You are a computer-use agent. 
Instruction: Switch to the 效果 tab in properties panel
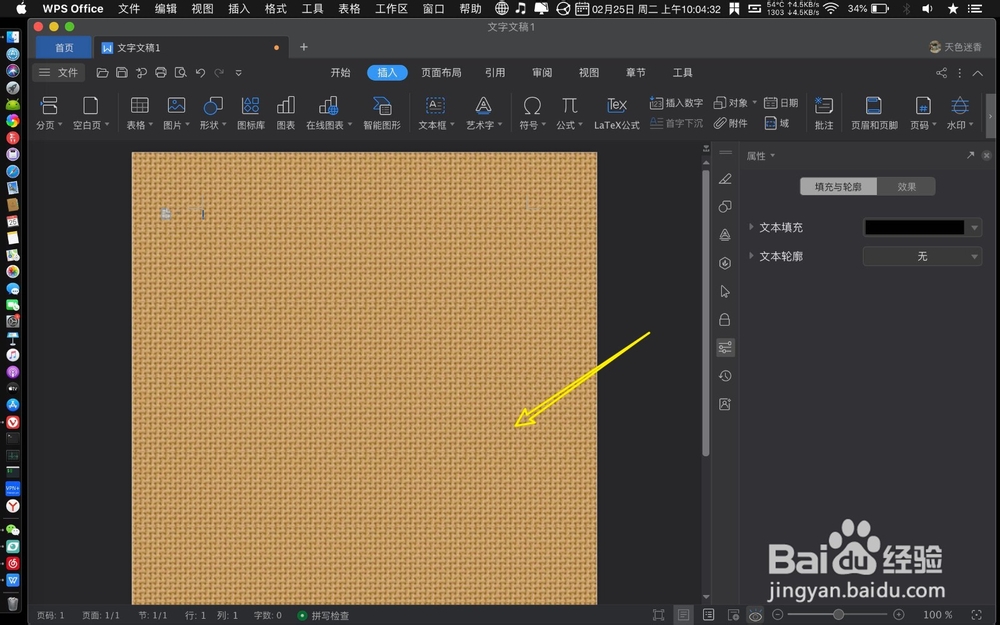[906, 186]
